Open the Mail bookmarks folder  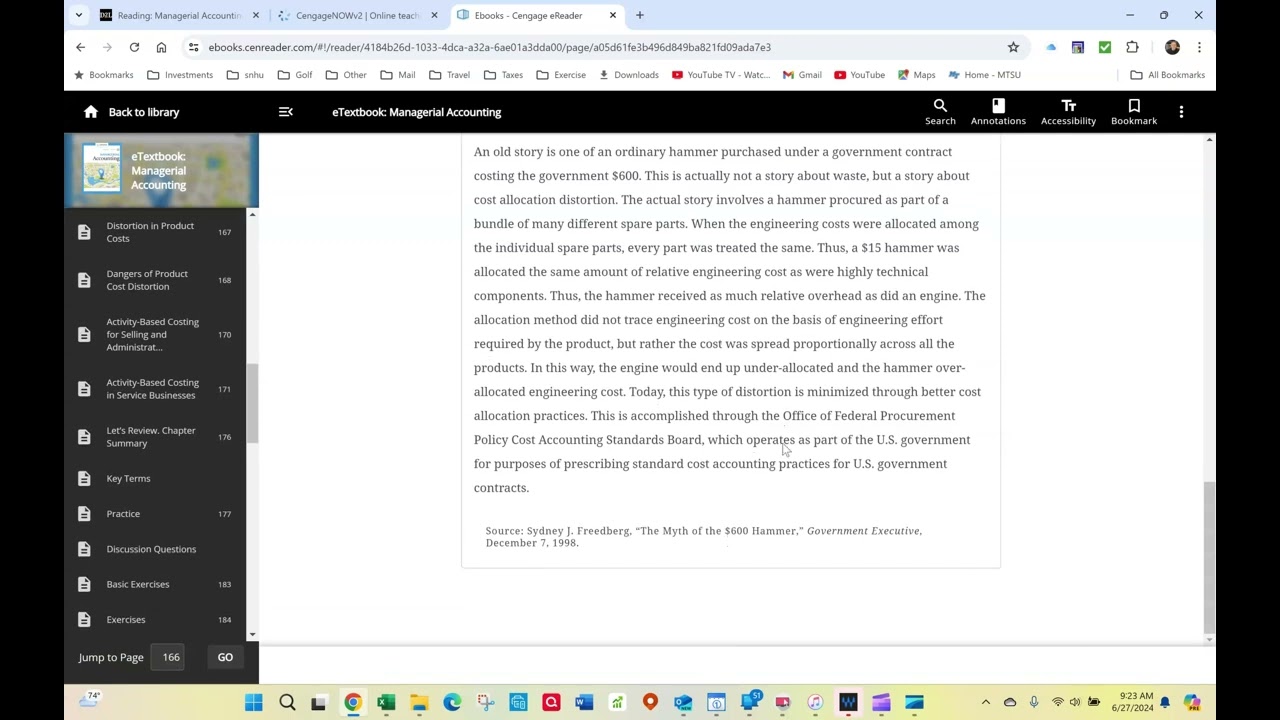pos(397,75)
